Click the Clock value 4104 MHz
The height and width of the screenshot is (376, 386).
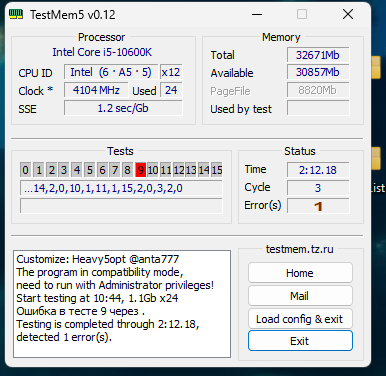96,90
